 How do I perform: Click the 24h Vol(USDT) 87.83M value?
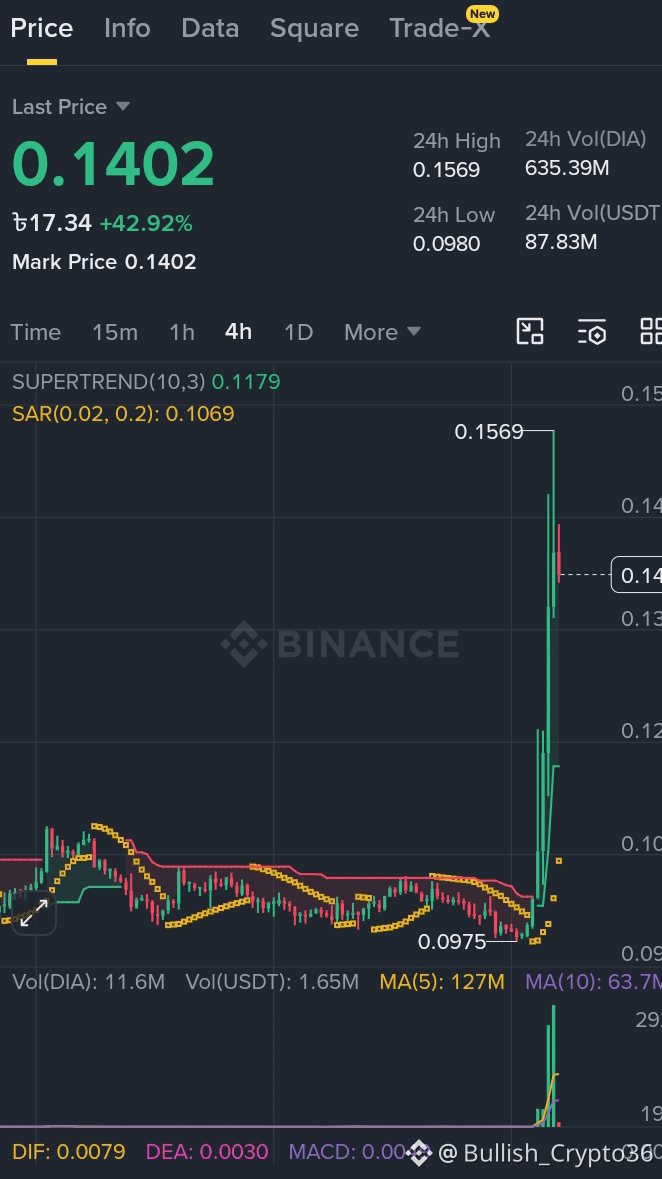(561, 242)
